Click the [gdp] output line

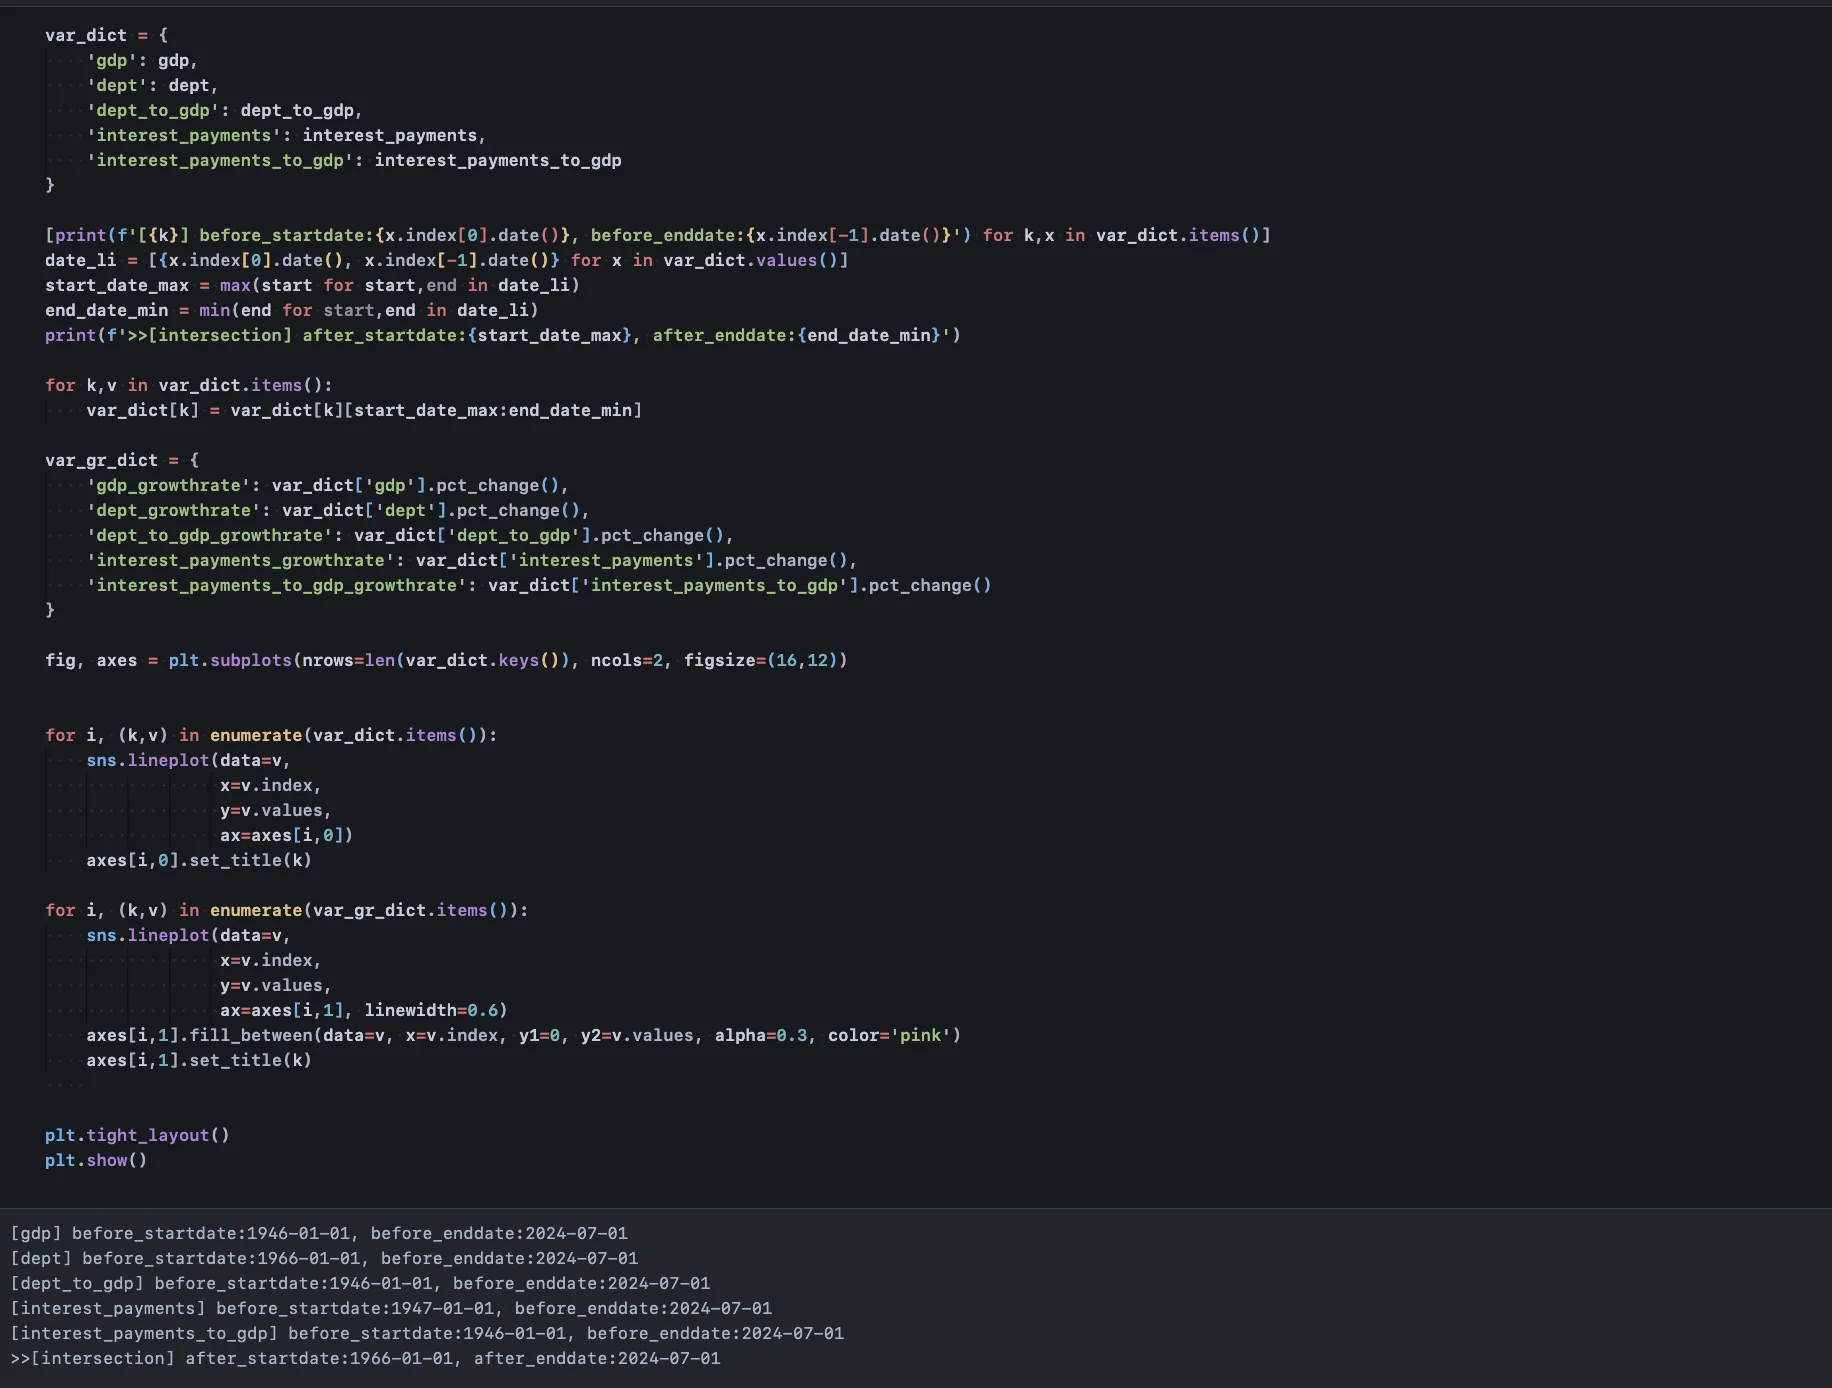pos(319,1233)
